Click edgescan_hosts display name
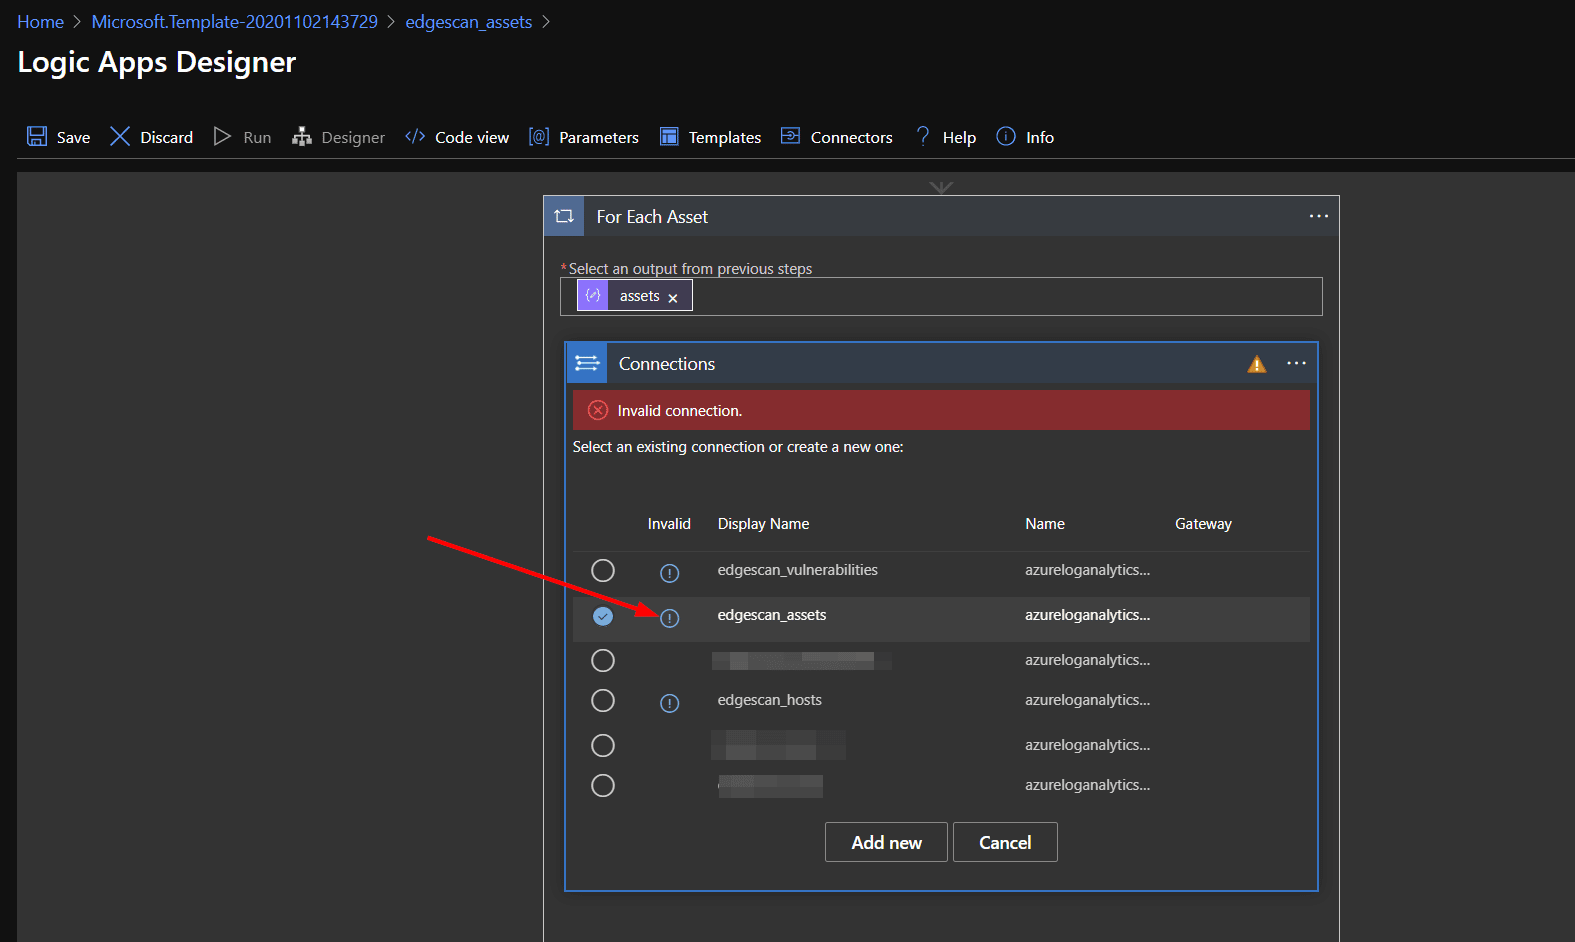1575x942 pixels. coord(769,700)
